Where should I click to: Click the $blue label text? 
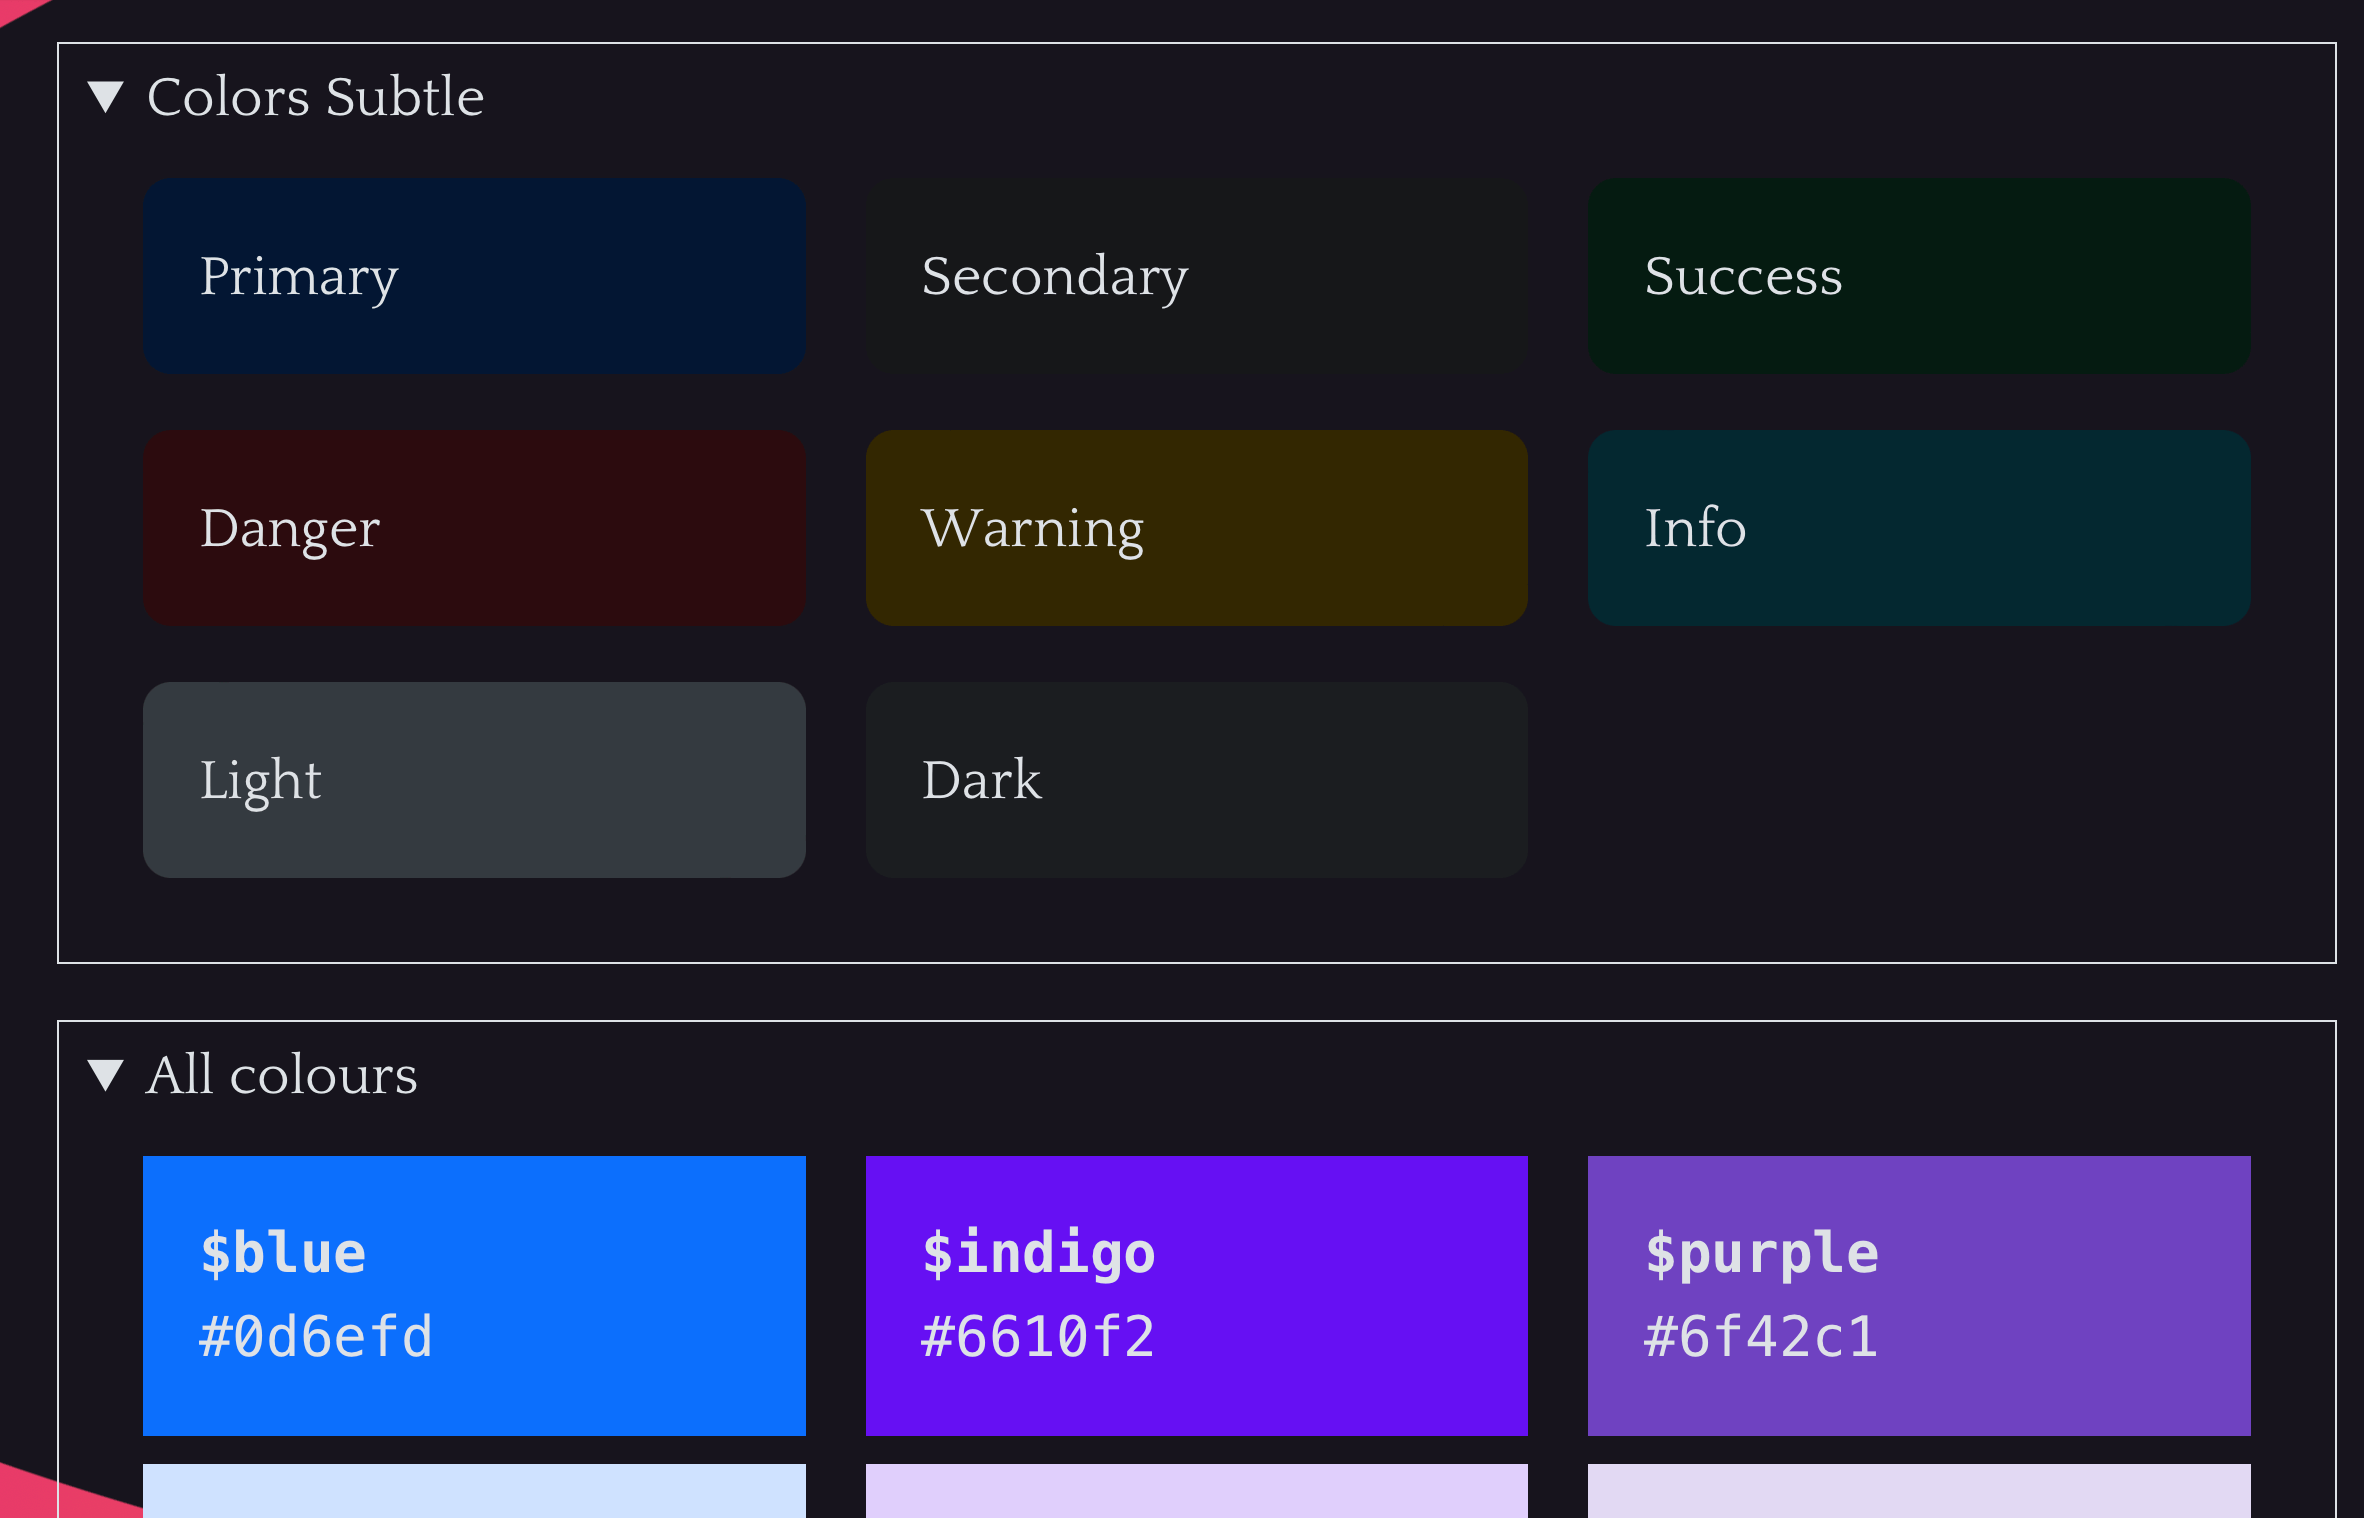283,1253
